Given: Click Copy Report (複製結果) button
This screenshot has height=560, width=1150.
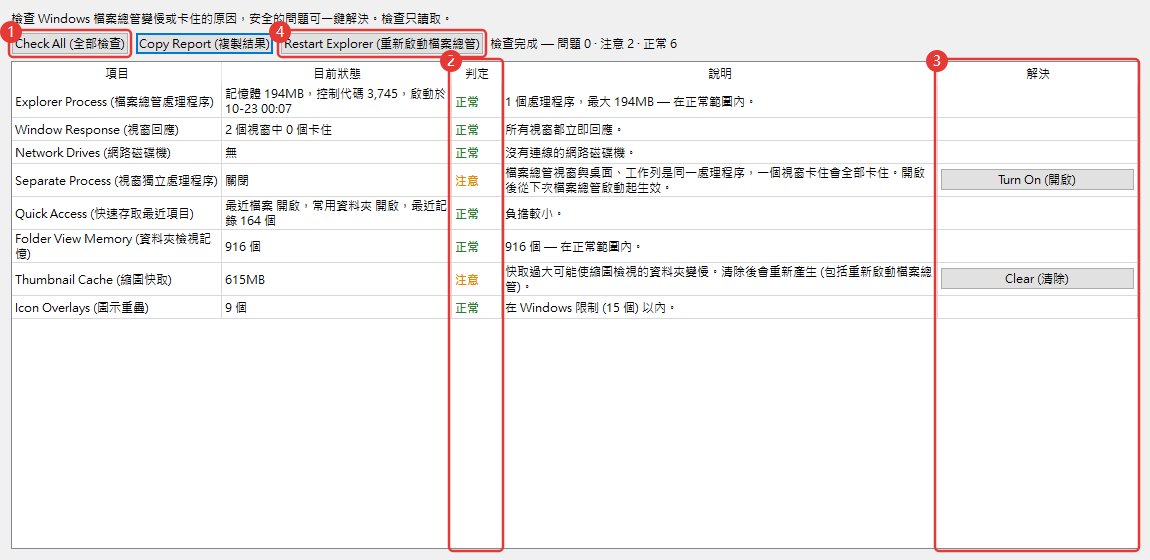Looking at the screenshot, I should (x=204, y=44).
